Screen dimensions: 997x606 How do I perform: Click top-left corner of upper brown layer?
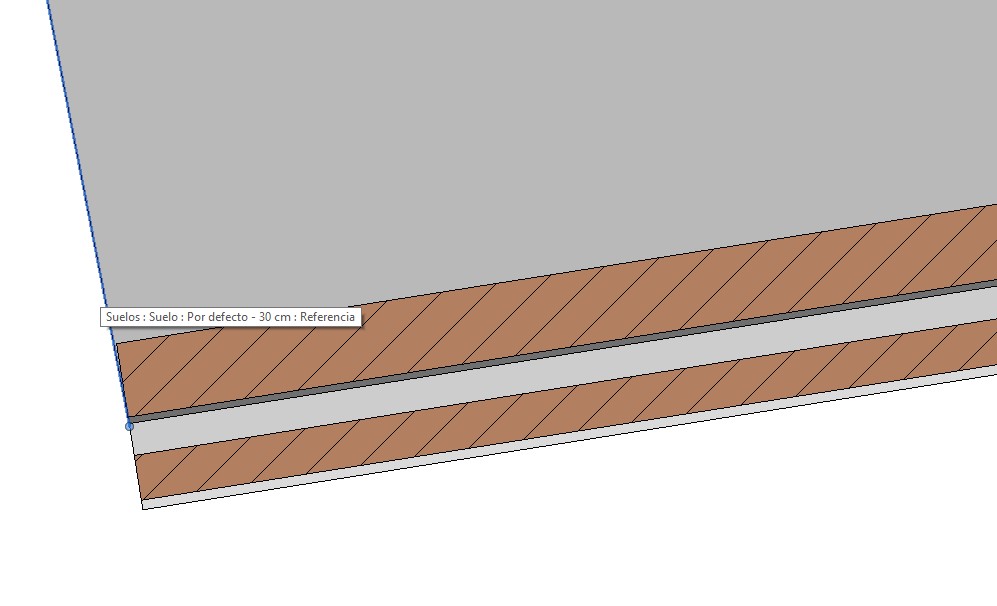point(117,345)
